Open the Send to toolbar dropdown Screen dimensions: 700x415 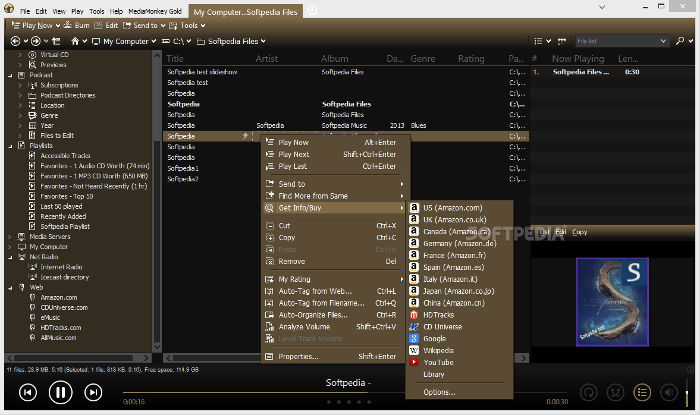click(163, 26)
